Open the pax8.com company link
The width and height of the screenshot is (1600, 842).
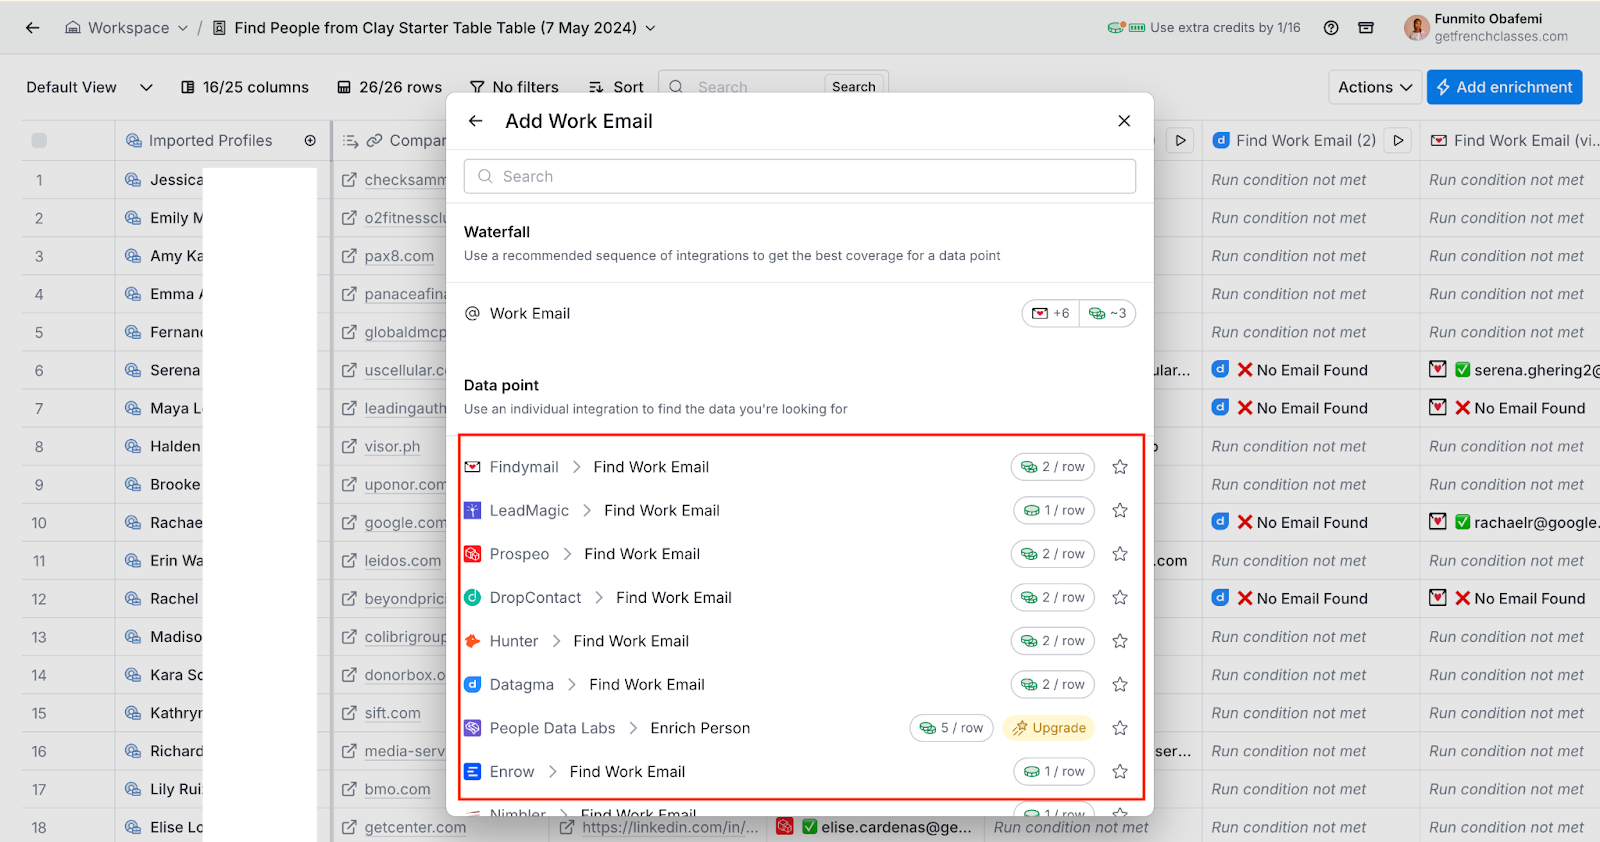point(399,256)
